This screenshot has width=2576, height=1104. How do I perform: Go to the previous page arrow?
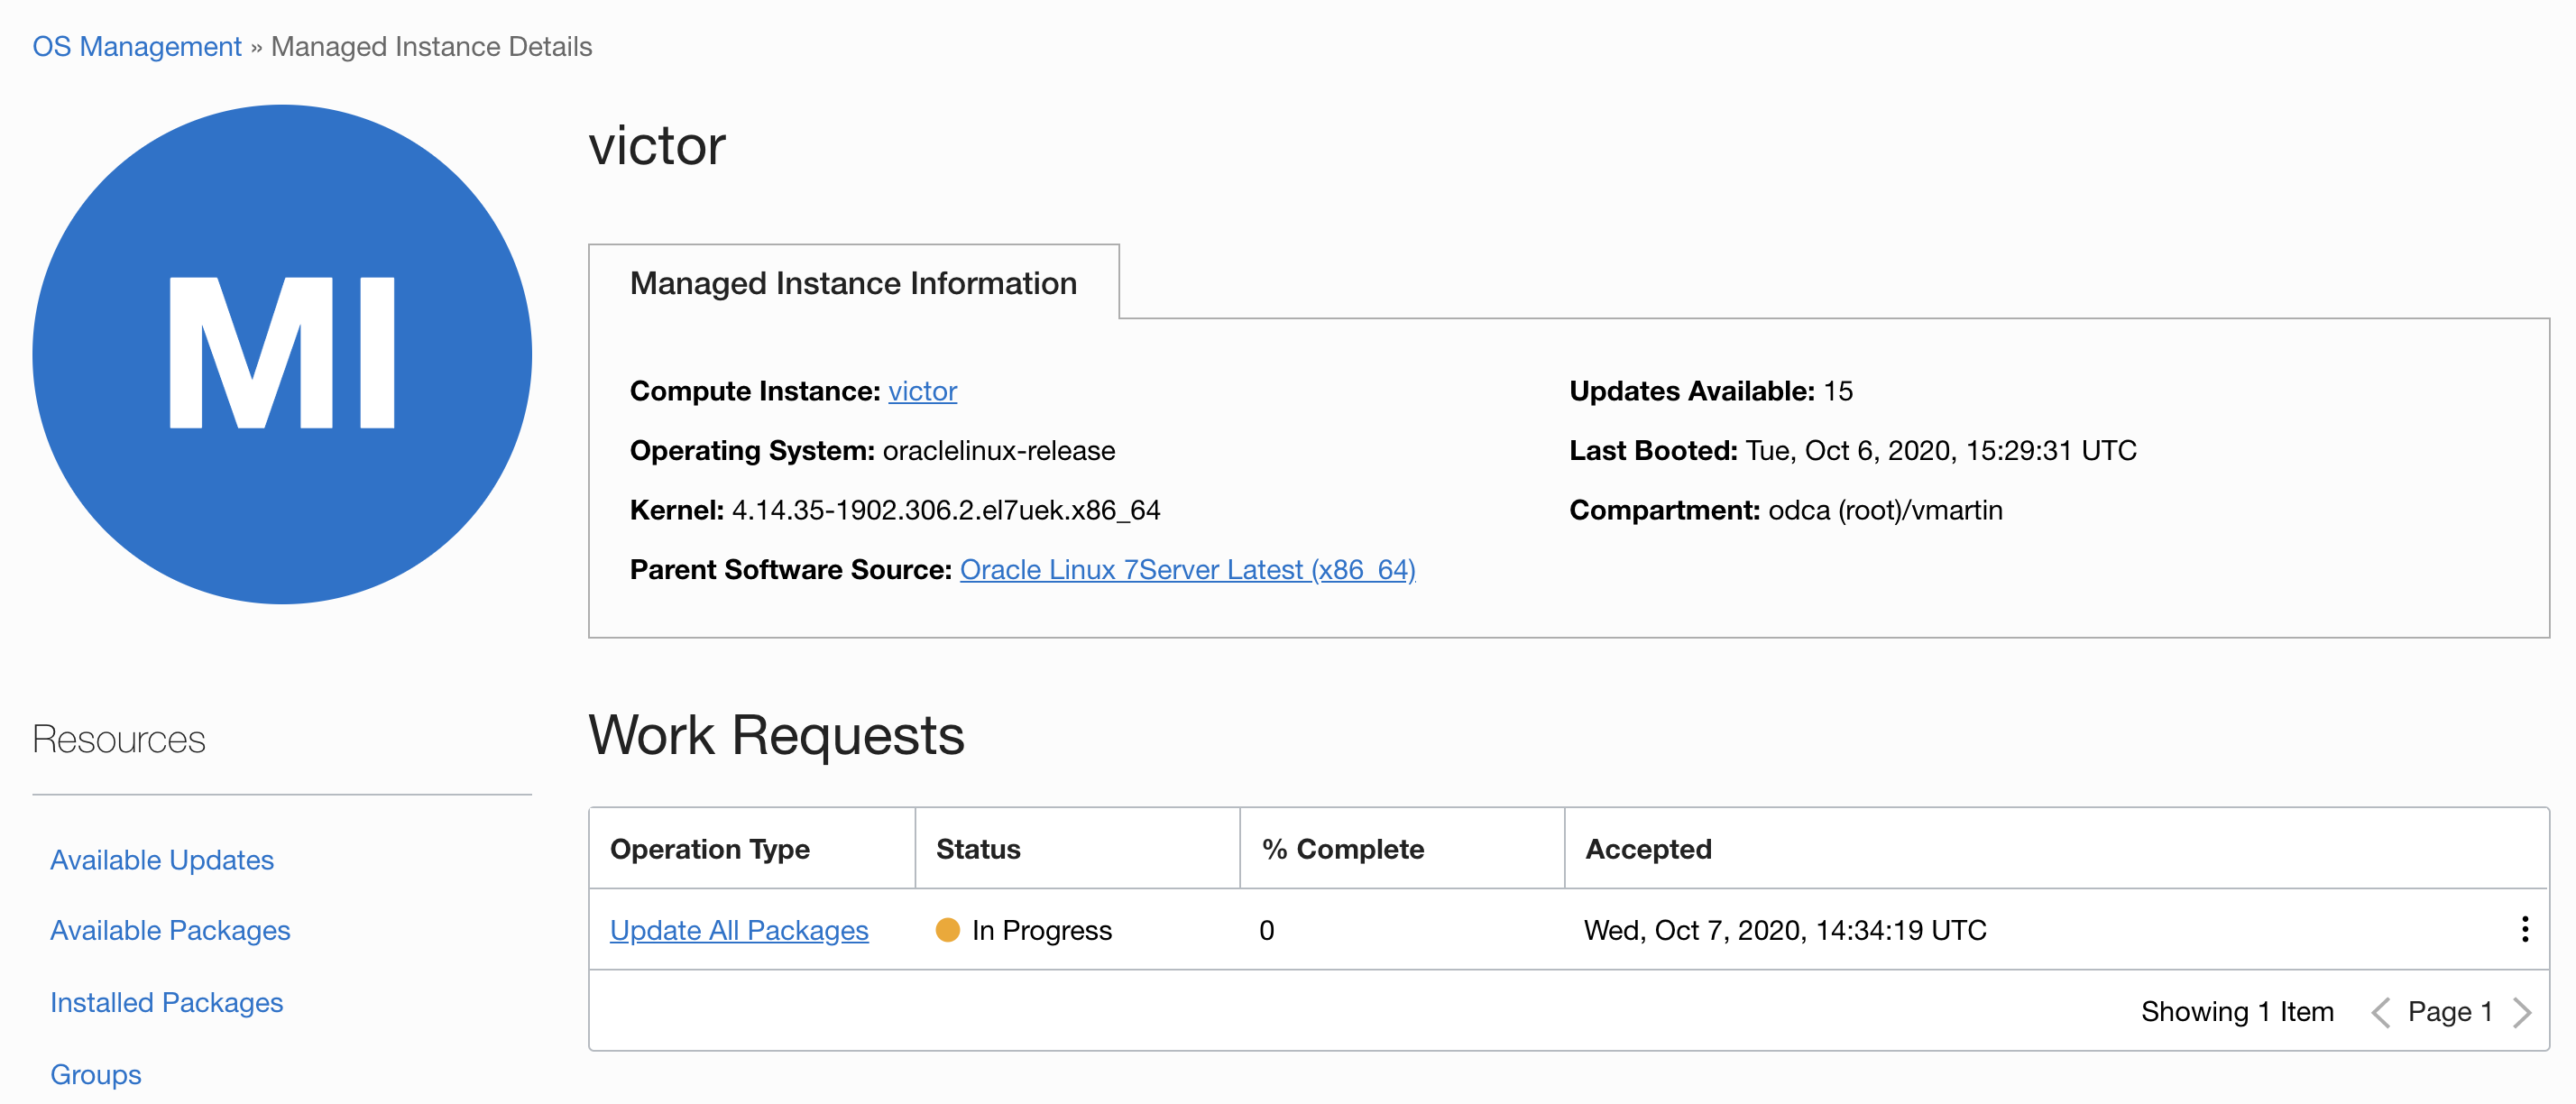tap(2380, 1012)
